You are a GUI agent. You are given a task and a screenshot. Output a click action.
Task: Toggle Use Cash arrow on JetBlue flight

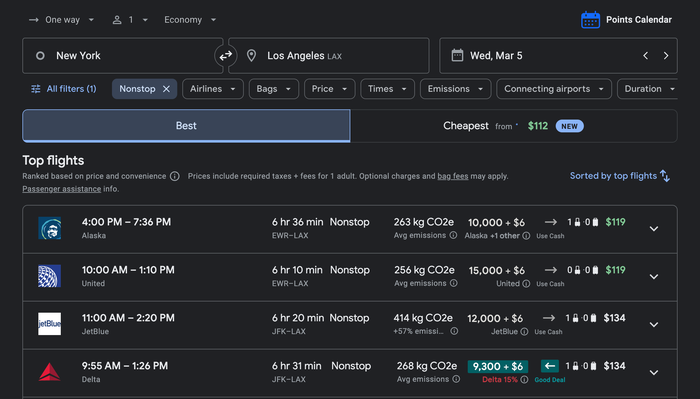click(549, 318)
